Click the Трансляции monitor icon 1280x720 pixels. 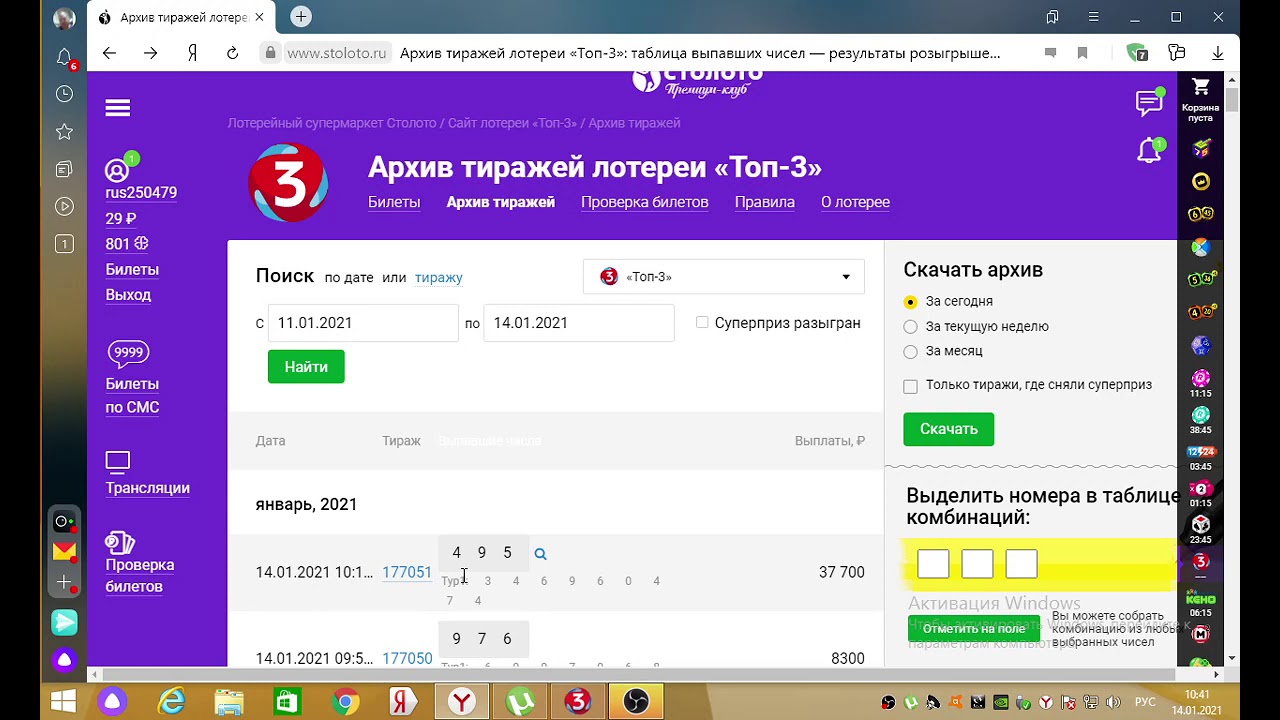click(118, 462)
